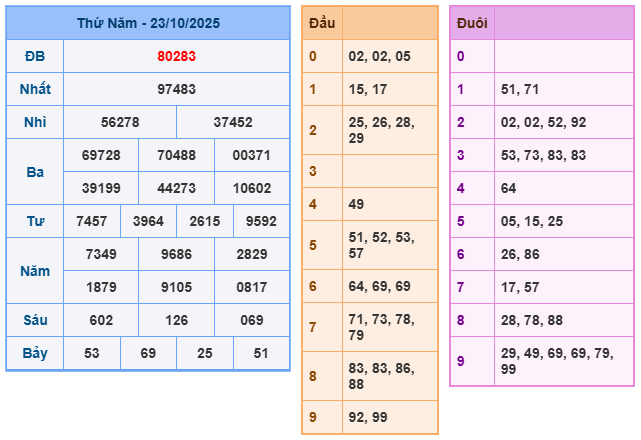Click the header "Thứ Năm - 23/10/2025"
The height and width of the screenshot is (440, 641).
click(x=148, y=23)
